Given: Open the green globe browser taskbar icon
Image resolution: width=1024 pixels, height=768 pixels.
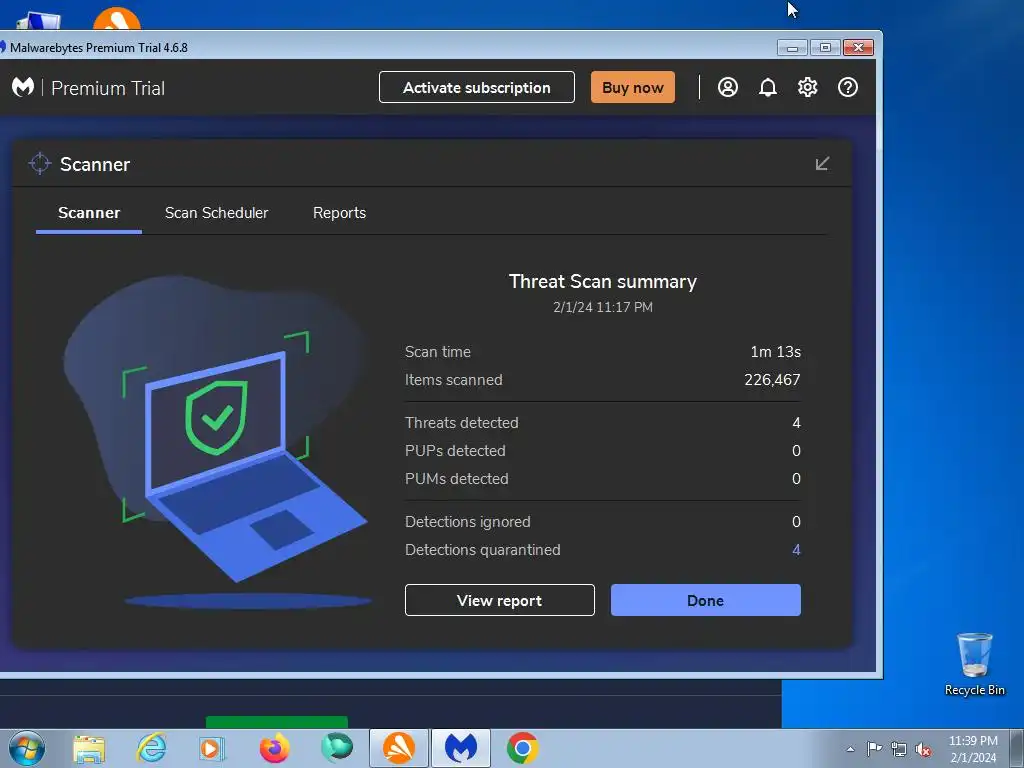Looking at the screenshot, I should pyautogui.click(x=336, y=748).
